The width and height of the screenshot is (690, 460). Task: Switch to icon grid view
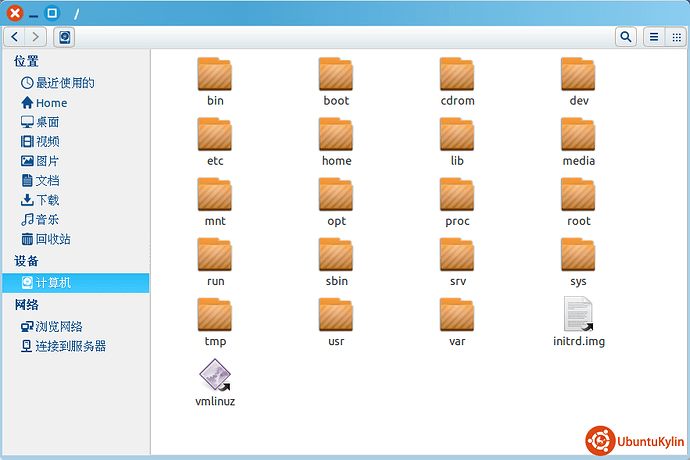(x=676, y=37)
